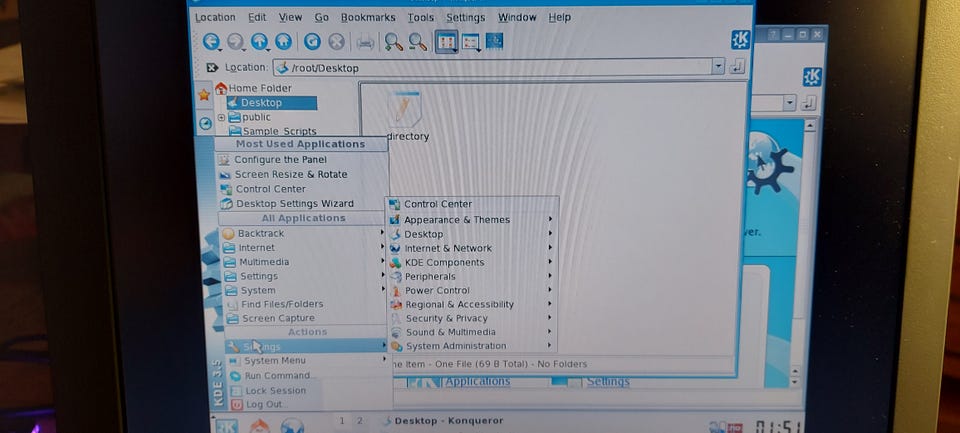Expand the Appearance & Themes submenu
Viewport: 960px width, 433px height.
point(471,219)
